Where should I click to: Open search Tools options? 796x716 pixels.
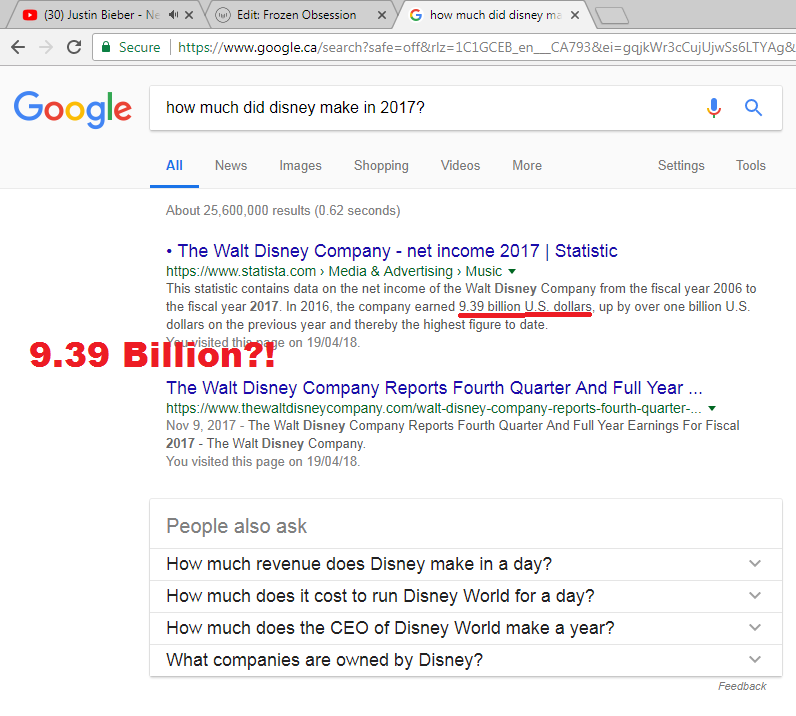click(x=751, y=166)
